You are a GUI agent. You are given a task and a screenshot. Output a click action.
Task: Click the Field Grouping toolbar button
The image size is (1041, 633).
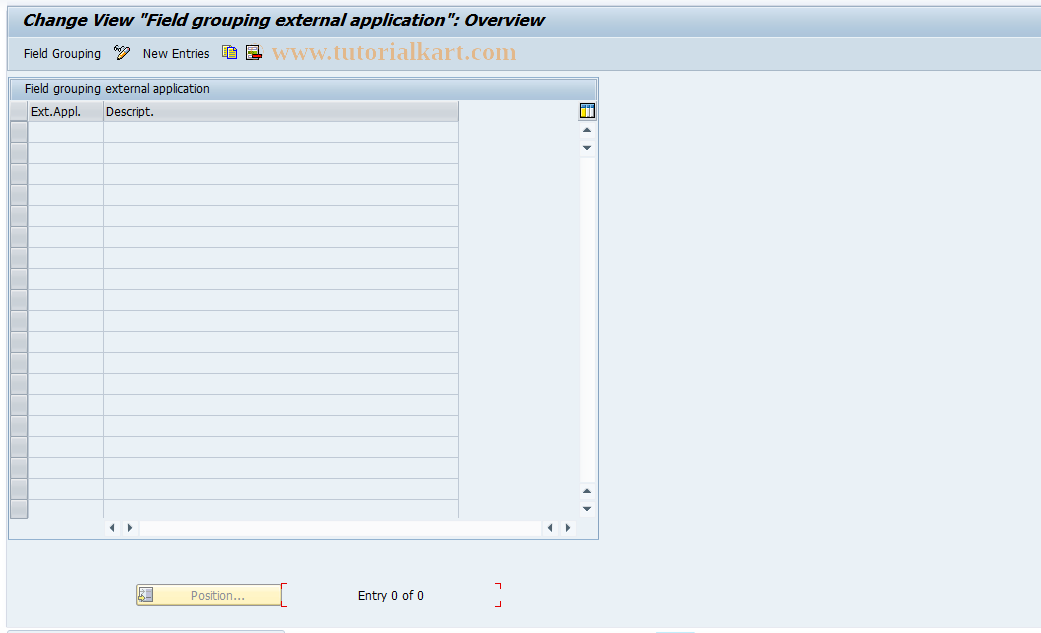pyautogui.click(x=62, y=54)
